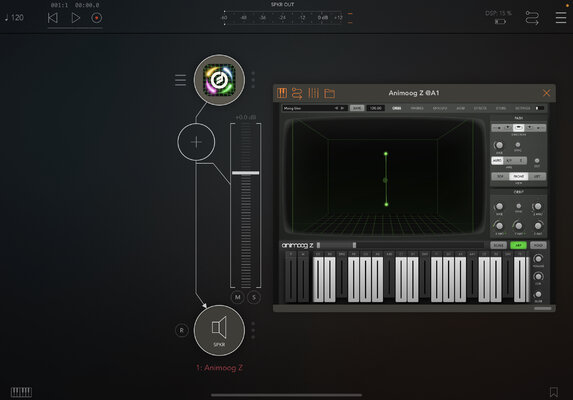Select next preset arrow in Animoog
The height and width of the screenshot is (400, 573).
pyautogui.click(x=342, y=108)
